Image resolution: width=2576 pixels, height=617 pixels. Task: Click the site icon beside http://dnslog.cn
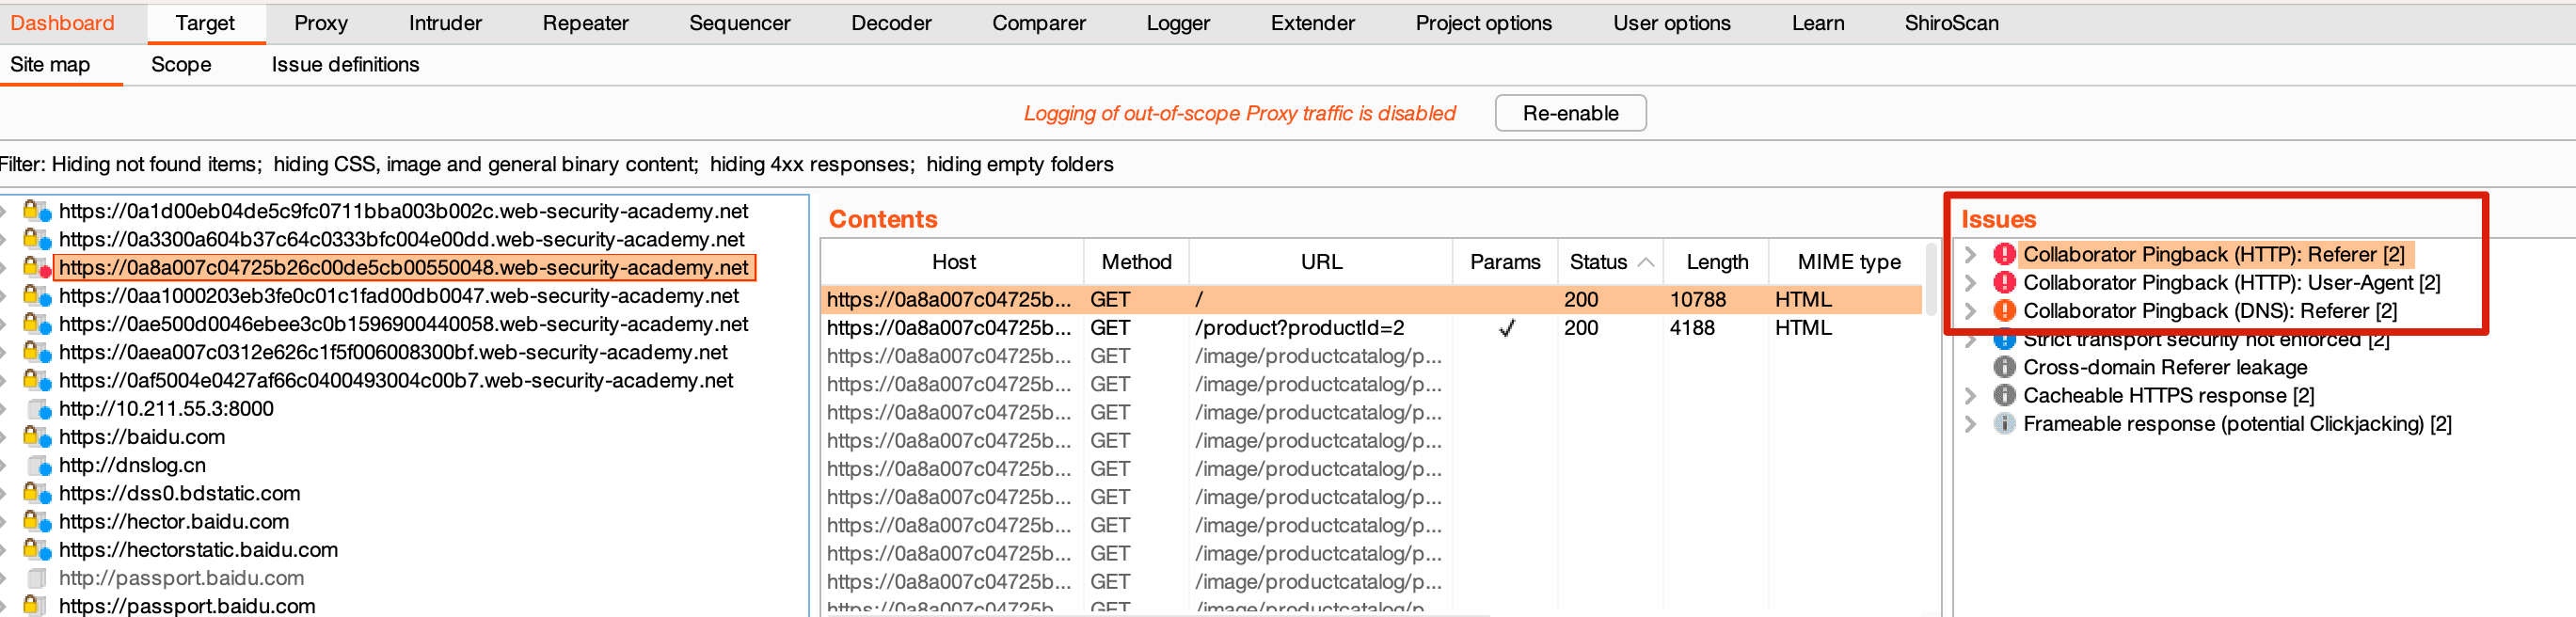tap(39, 465)
